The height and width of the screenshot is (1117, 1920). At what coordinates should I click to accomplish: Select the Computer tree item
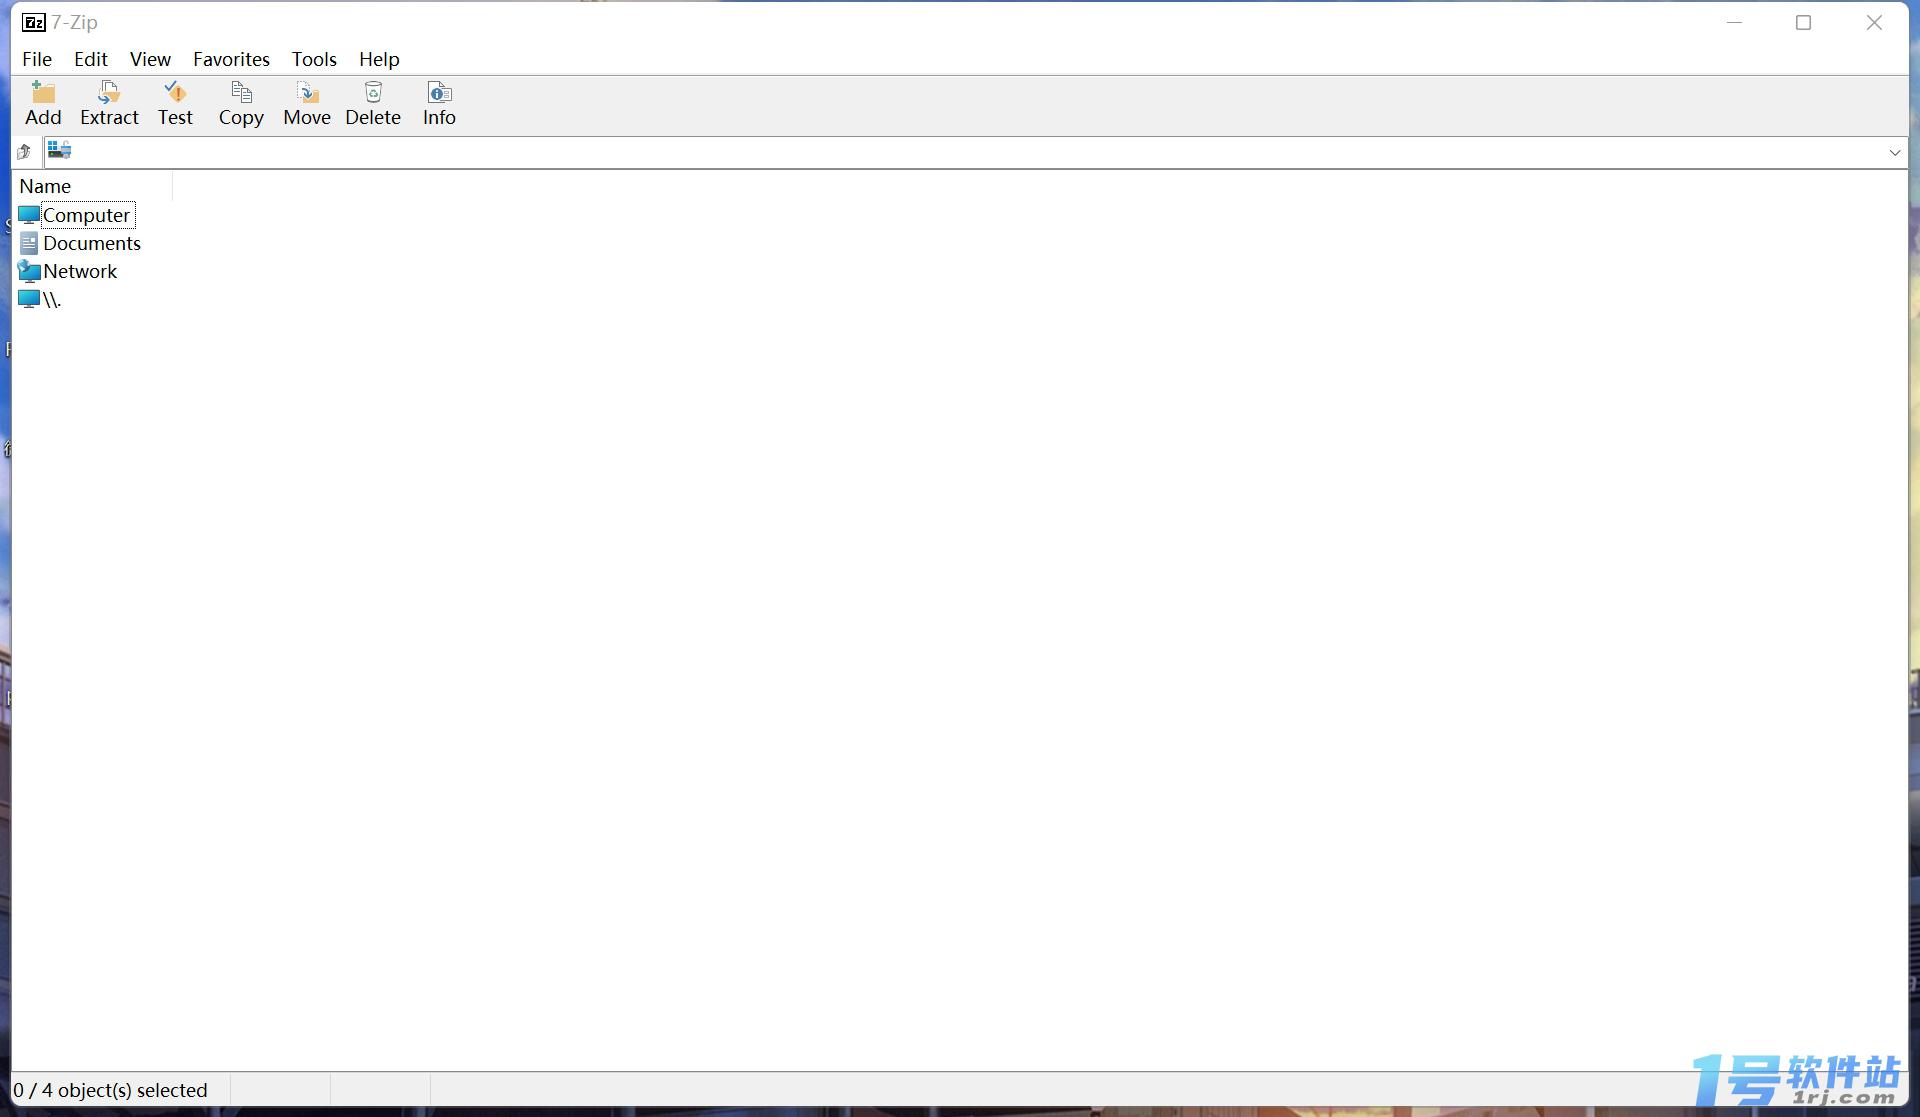tap(85, 214)
